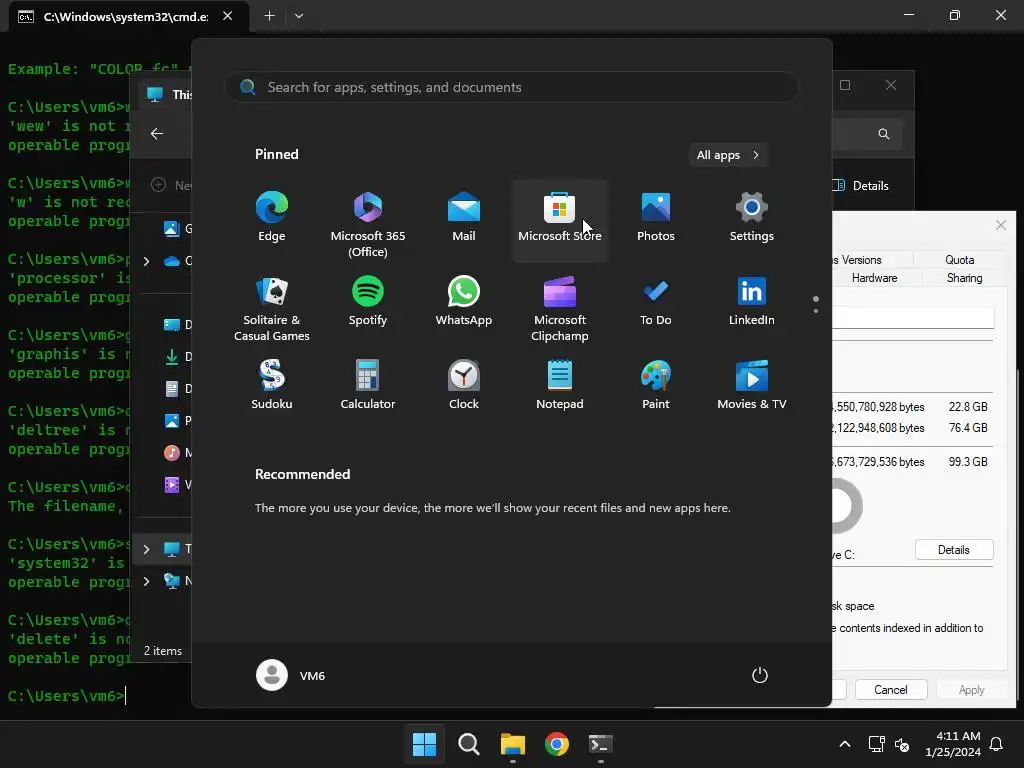The height and width of the screenshot is (768, 1024).
Task: Open the clock and date flyout
Action: pos(953,744)
